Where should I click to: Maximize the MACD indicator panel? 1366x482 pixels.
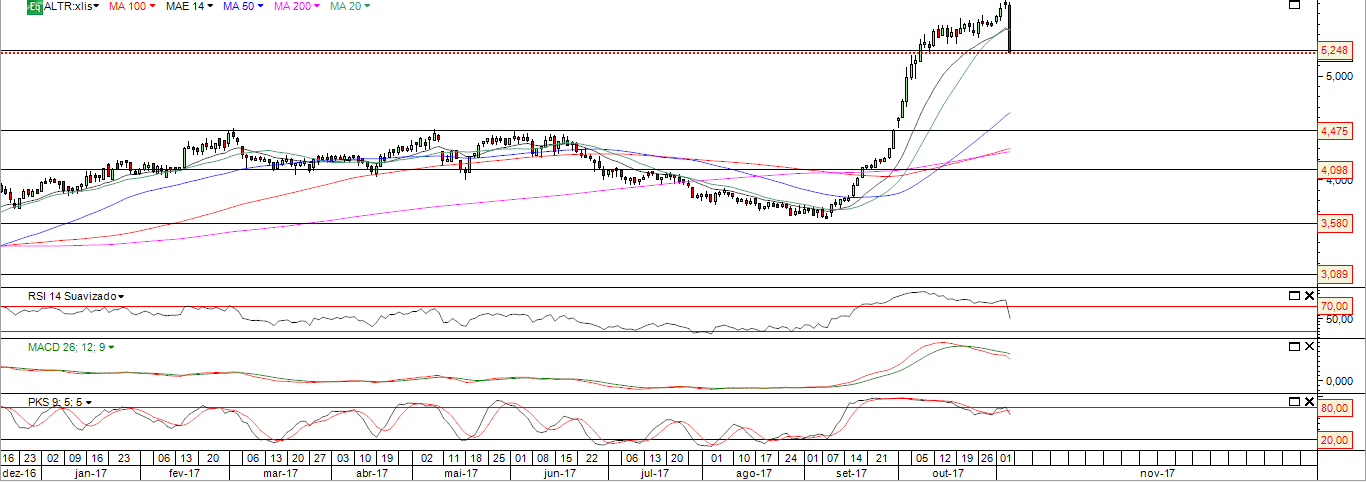point(1293,347)
